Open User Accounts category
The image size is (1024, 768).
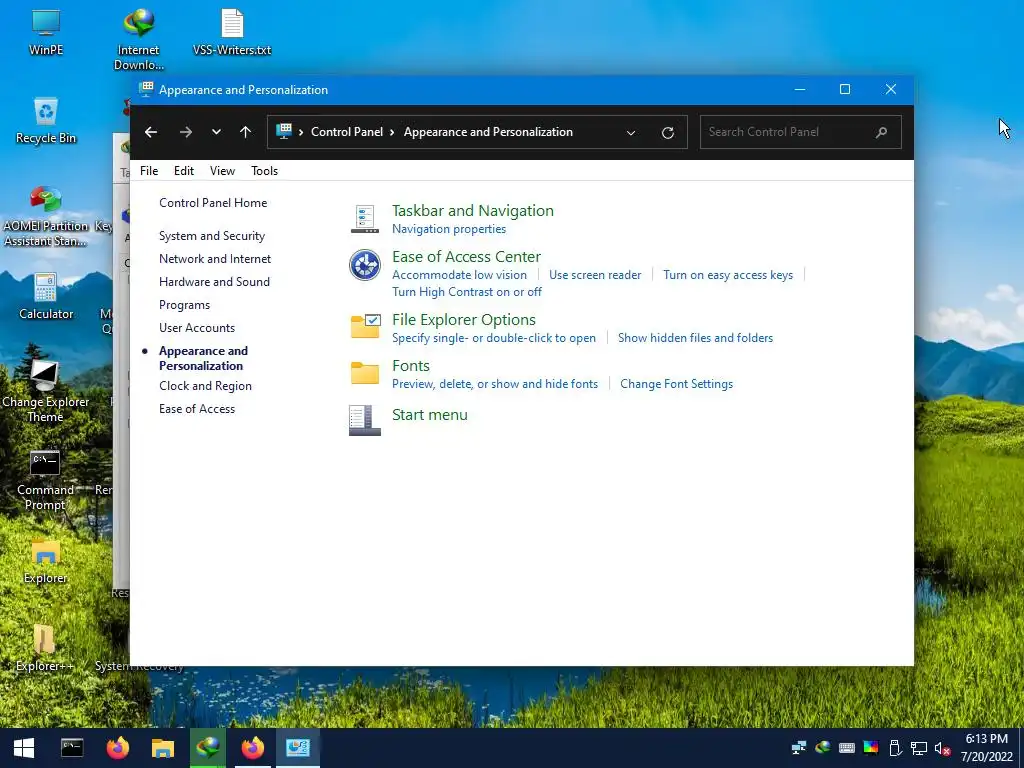(197, 328)
